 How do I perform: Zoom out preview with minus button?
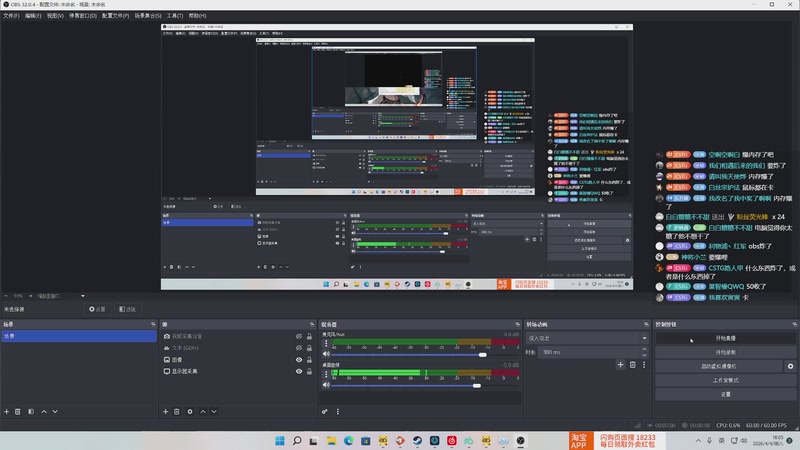pyautogui.click(x=6, y=296)
